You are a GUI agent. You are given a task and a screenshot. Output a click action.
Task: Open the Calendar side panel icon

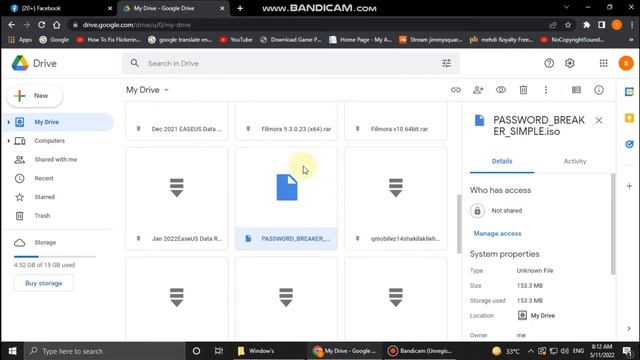pyautogui.click(x=629, y=92)
